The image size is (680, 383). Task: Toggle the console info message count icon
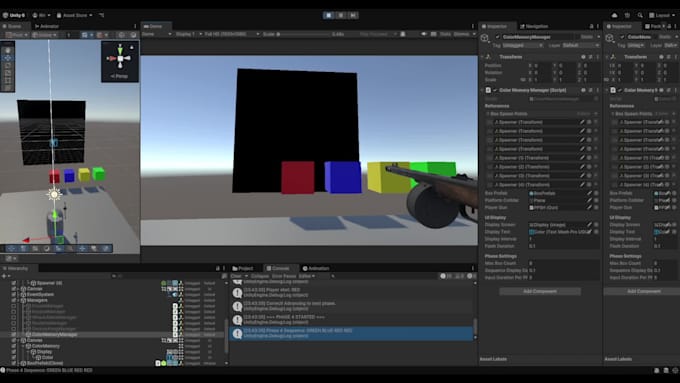(446, 276)
